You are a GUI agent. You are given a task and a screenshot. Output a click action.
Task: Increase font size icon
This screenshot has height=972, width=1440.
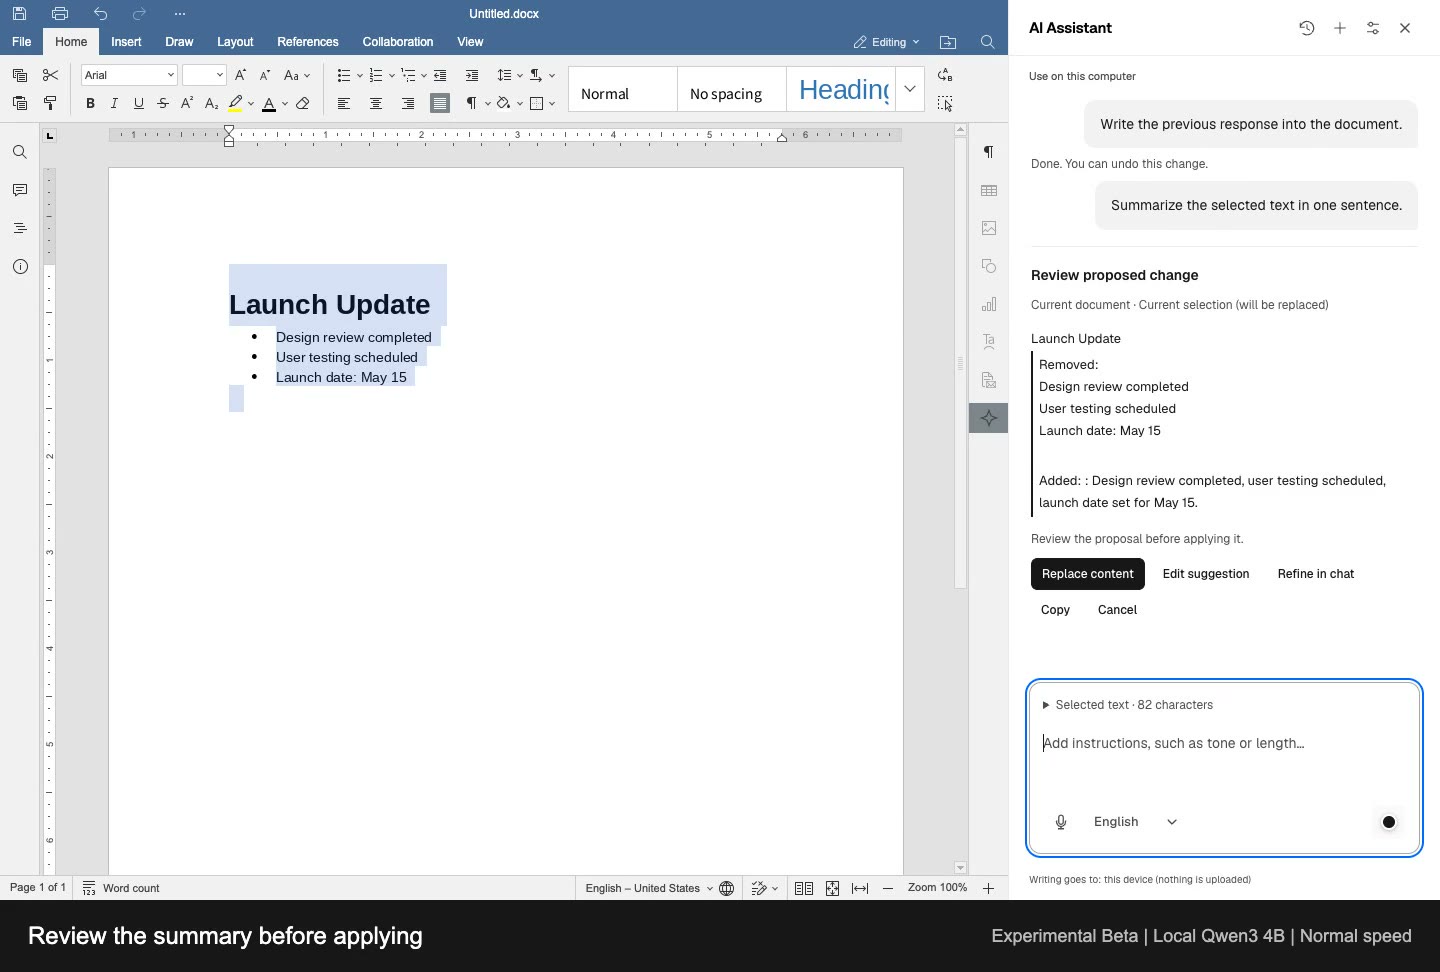click(240, 75)
